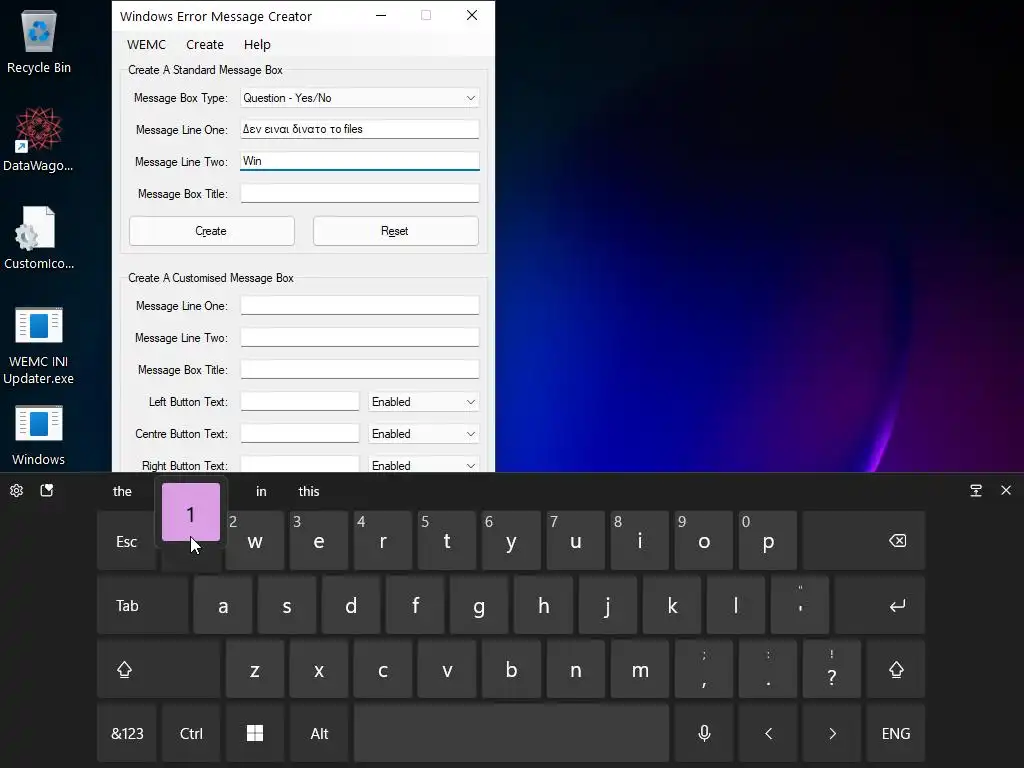Open Right Button Text Enabled dropdown
Viewport: 1024px width, 768px height.
click(423, 465)
